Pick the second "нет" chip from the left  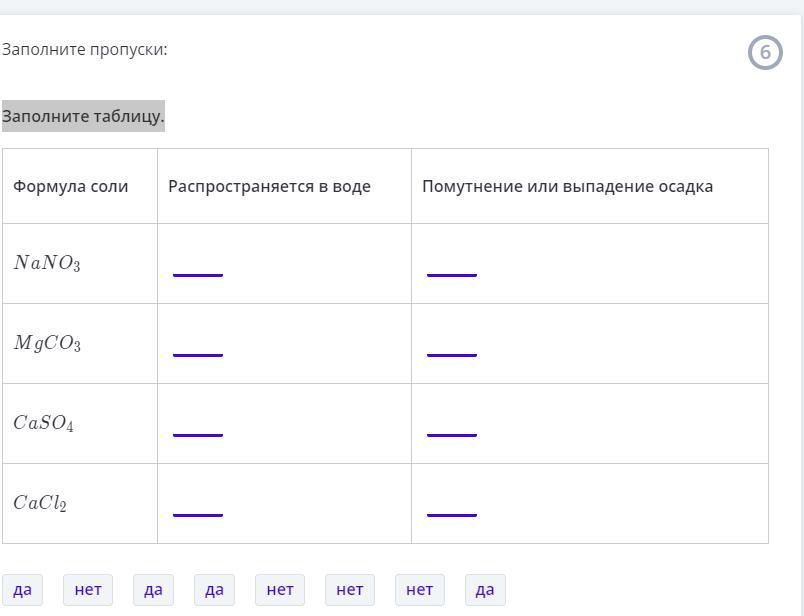[280, 590]
